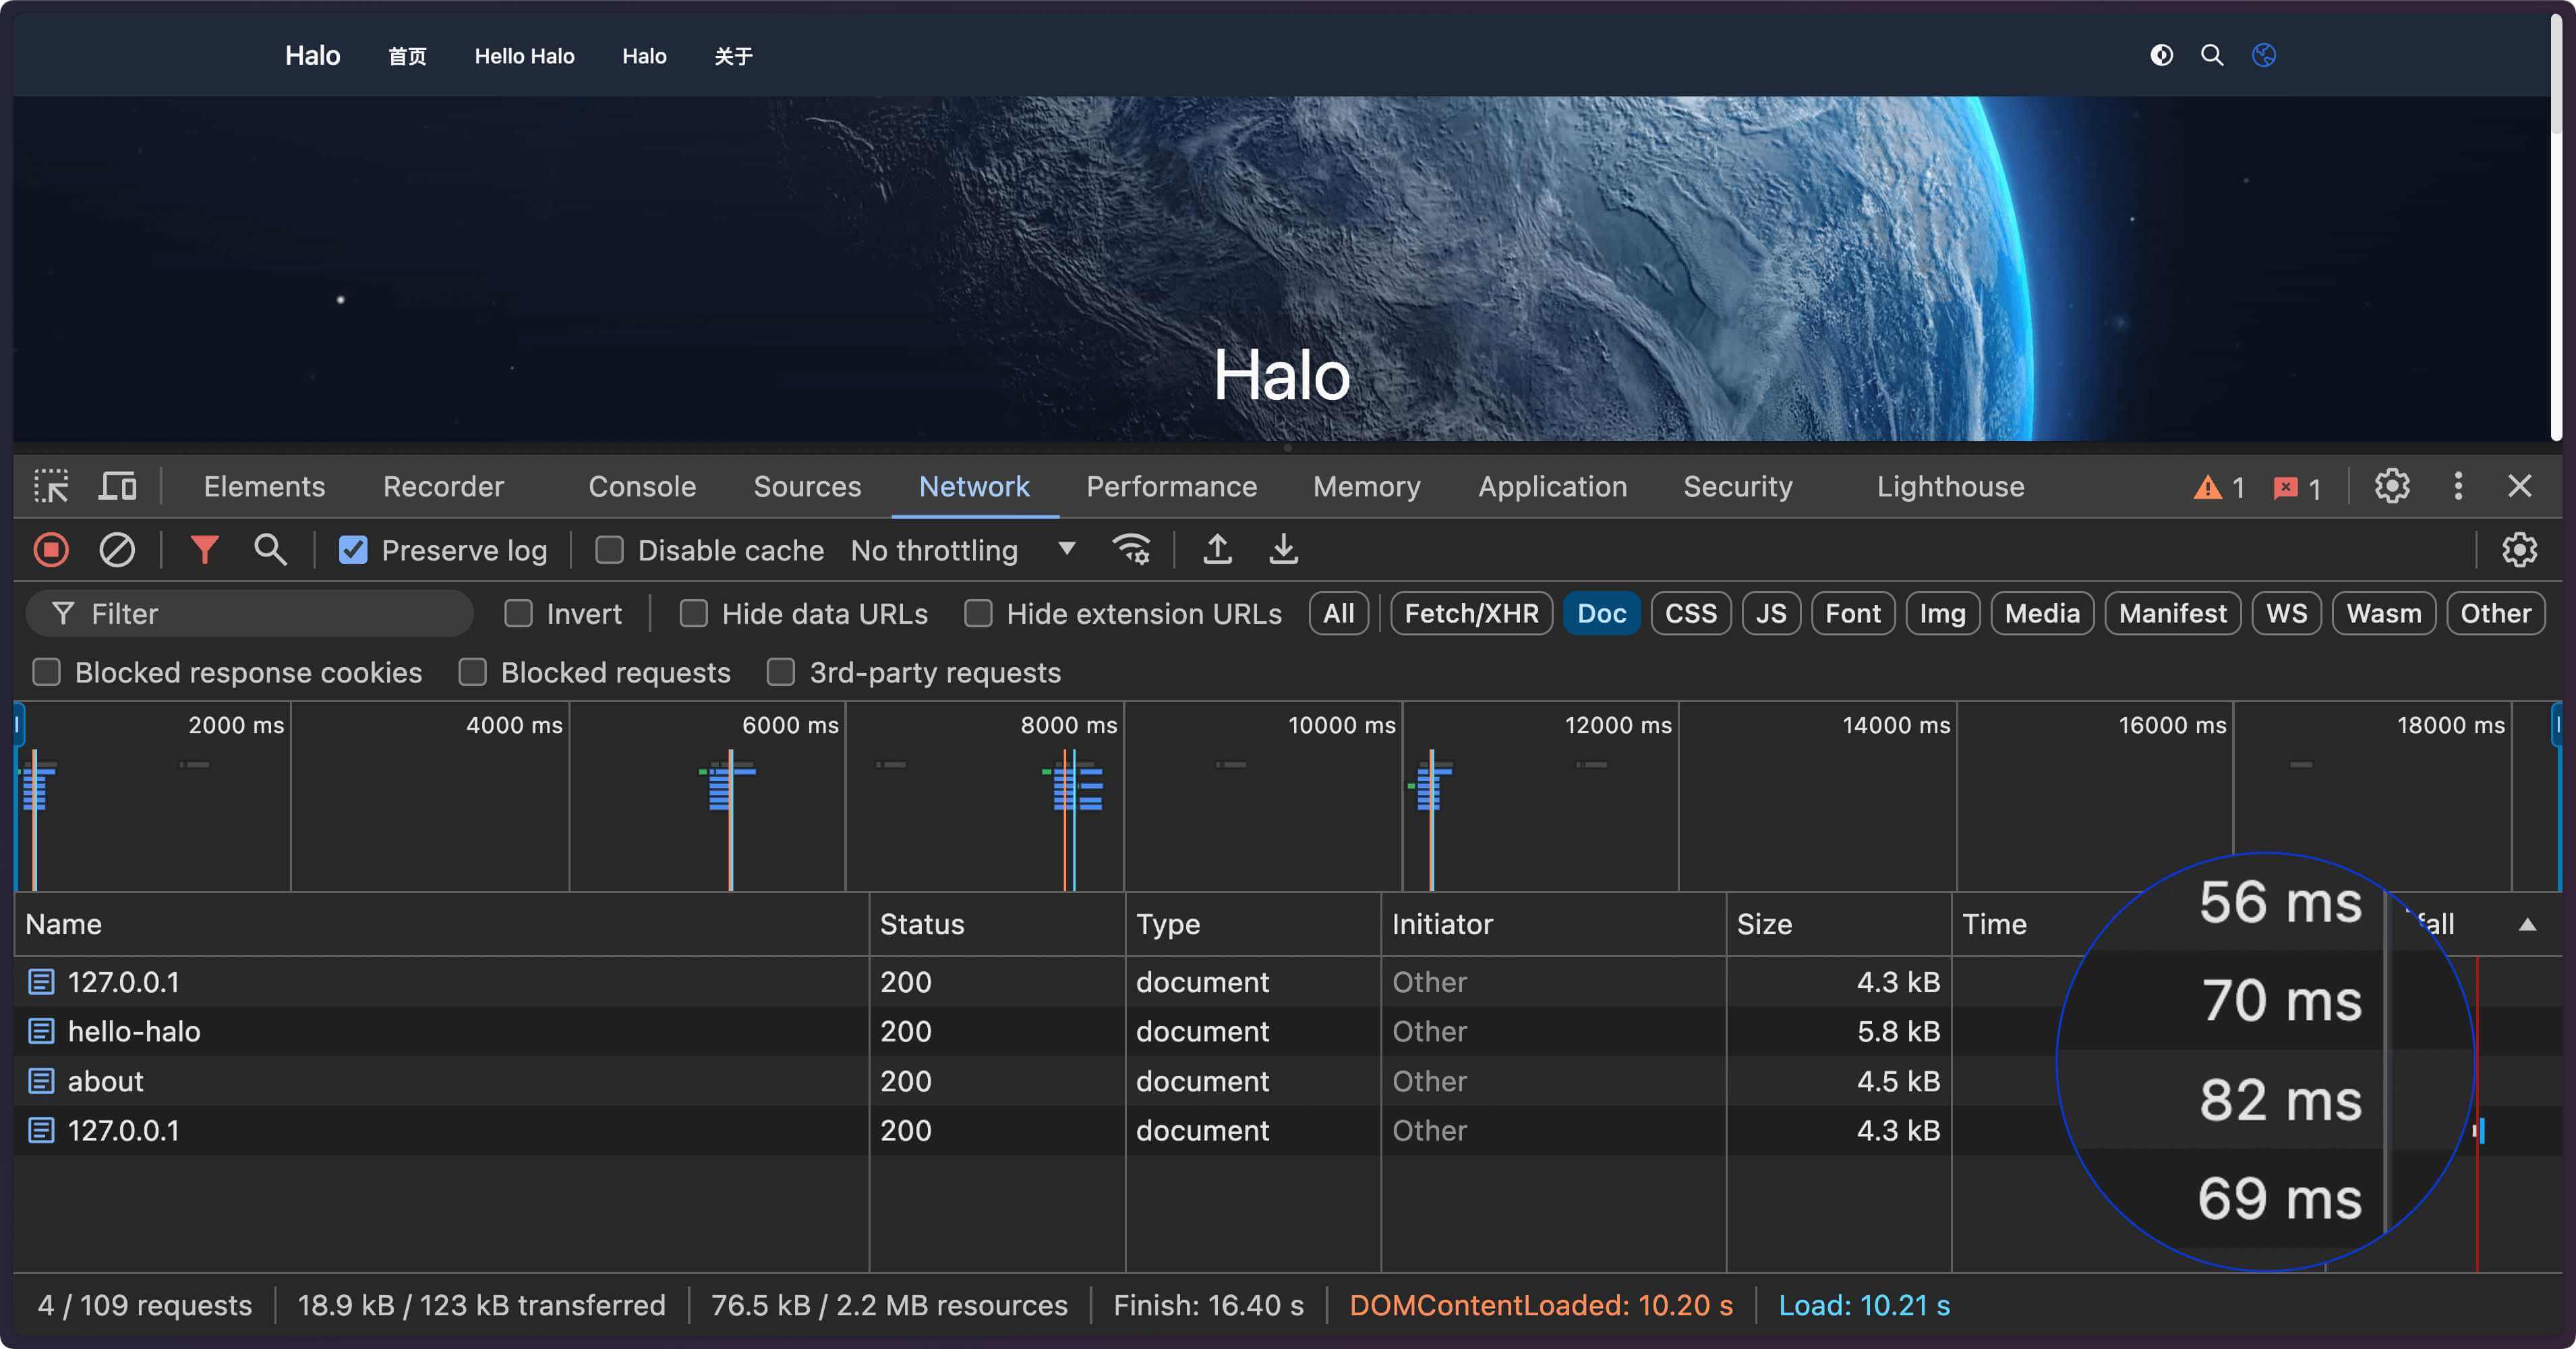
Task: Enable the Disable cache checkbox
Action: [610, 548]
